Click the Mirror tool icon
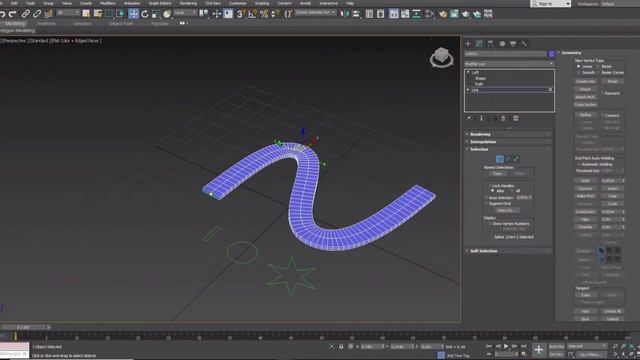The width and height of the screenshot is (640, 360). [345, 14]
